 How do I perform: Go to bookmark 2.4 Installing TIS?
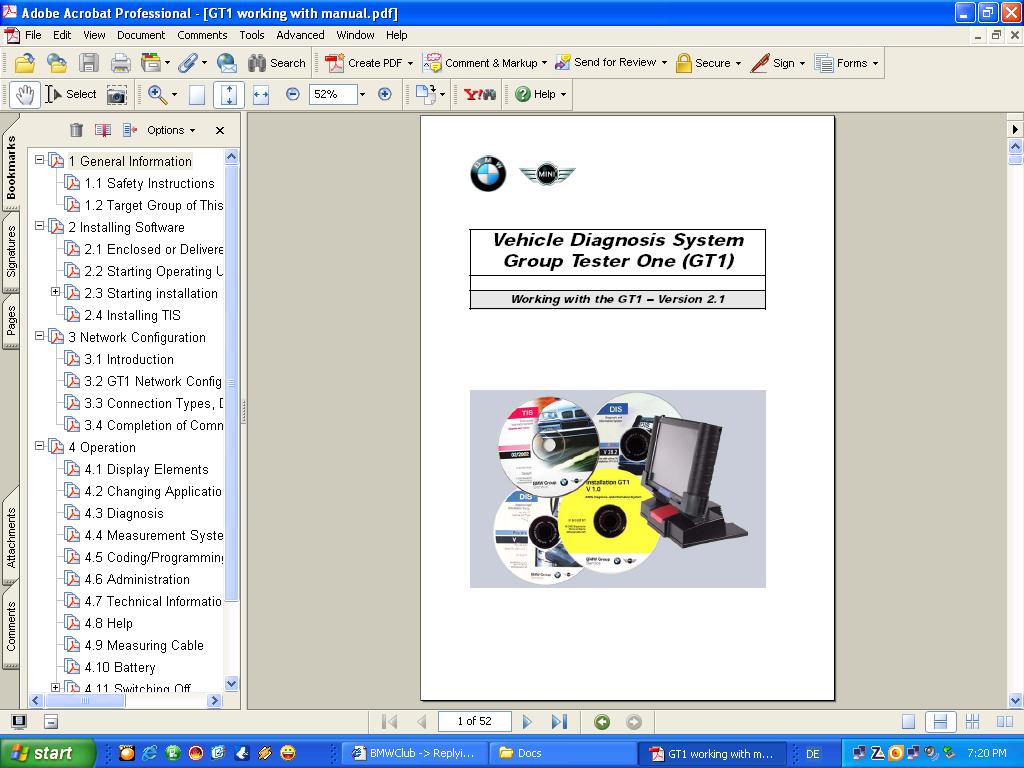click(133, 315)
